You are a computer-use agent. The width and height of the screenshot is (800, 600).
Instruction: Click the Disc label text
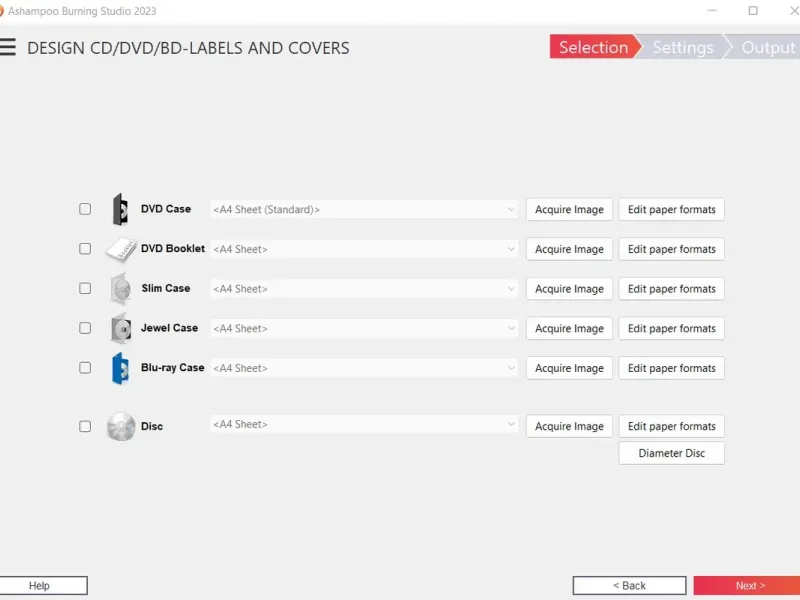click(152, 427)
